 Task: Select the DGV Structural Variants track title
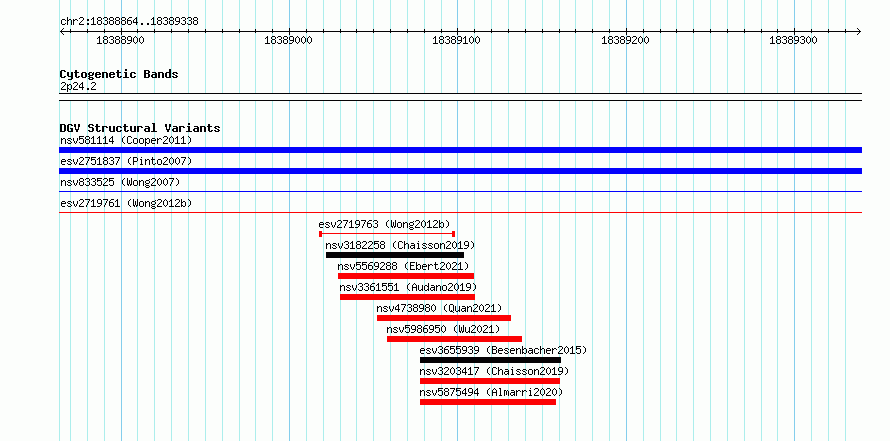pyautogui.click(x=140, y=128)
